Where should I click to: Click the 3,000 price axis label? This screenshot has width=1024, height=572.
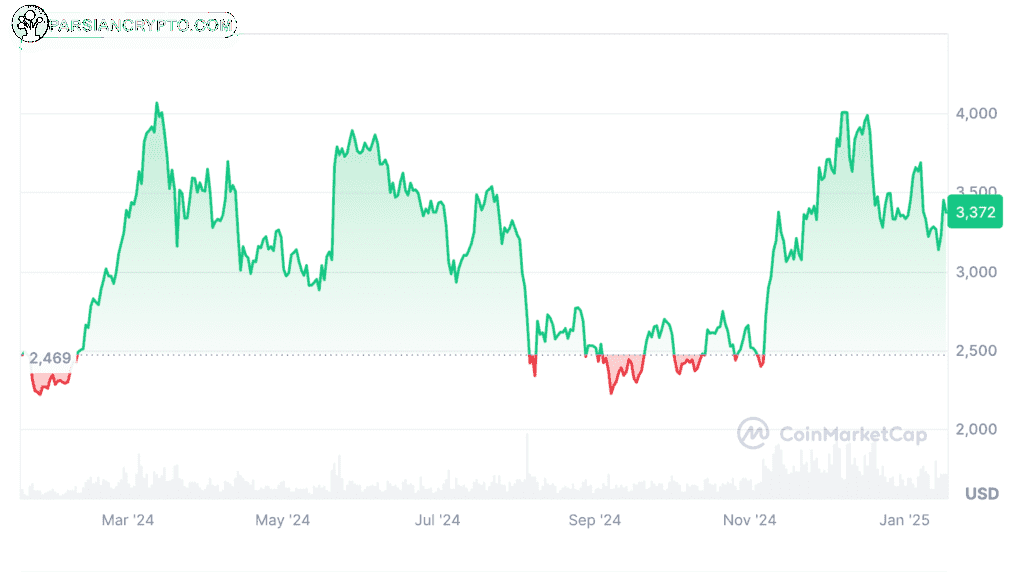click(976, 272)
